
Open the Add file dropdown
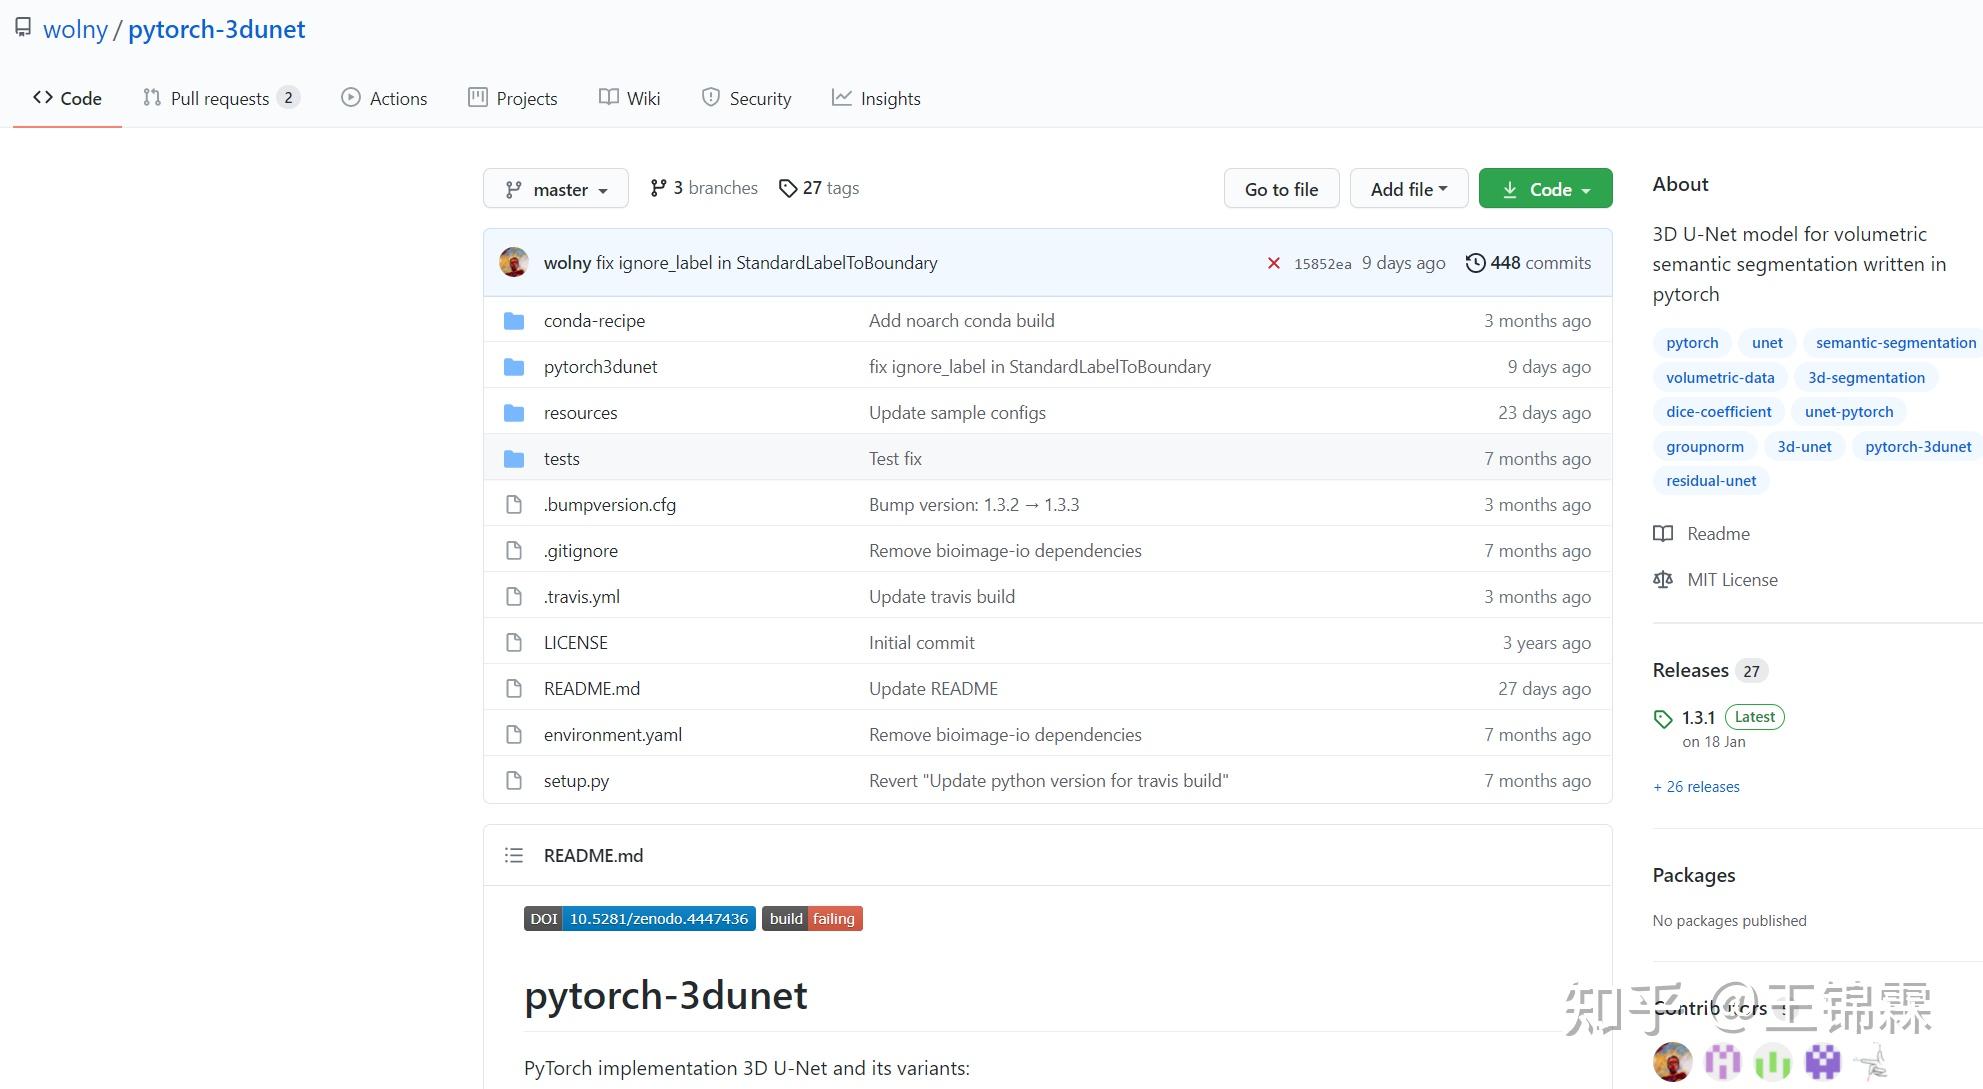1408,189
